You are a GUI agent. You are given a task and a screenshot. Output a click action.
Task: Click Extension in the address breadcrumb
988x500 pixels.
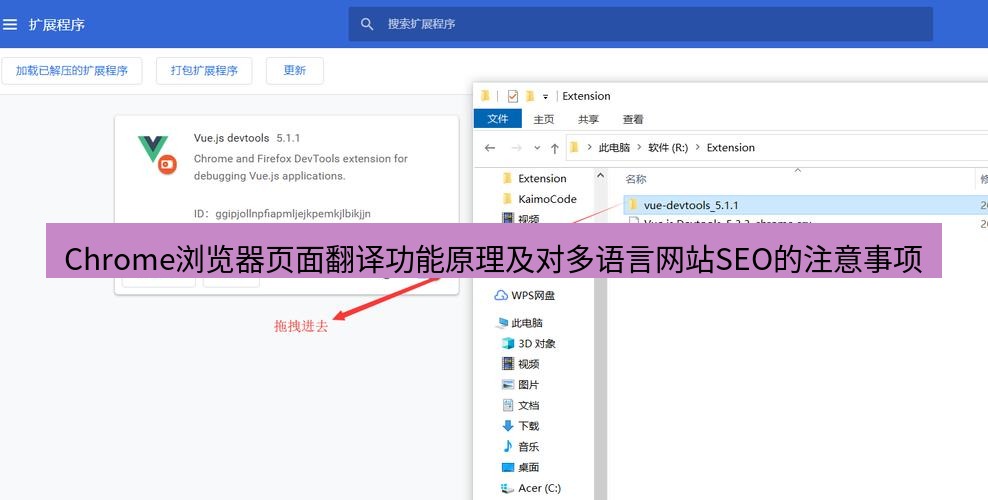point(731,147)
